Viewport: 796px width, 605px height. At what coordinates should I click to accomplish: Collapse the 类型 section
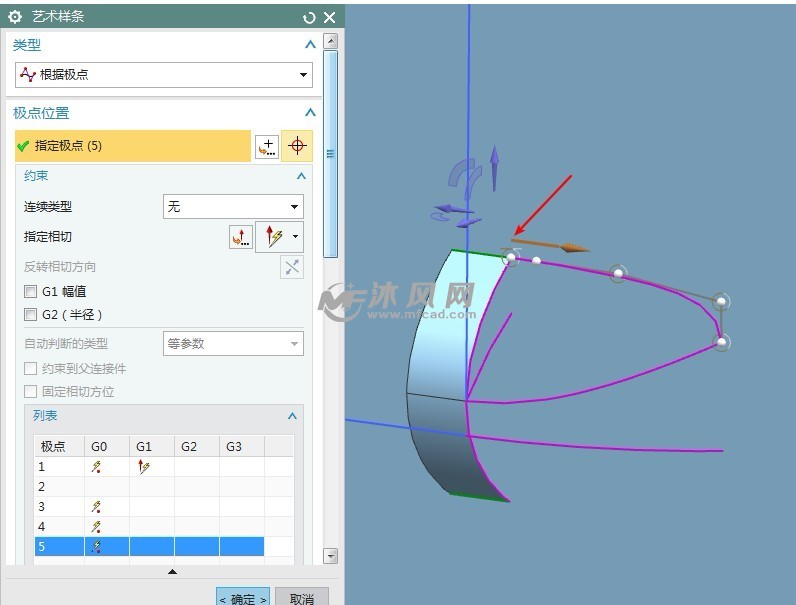[x=310, y=45]
